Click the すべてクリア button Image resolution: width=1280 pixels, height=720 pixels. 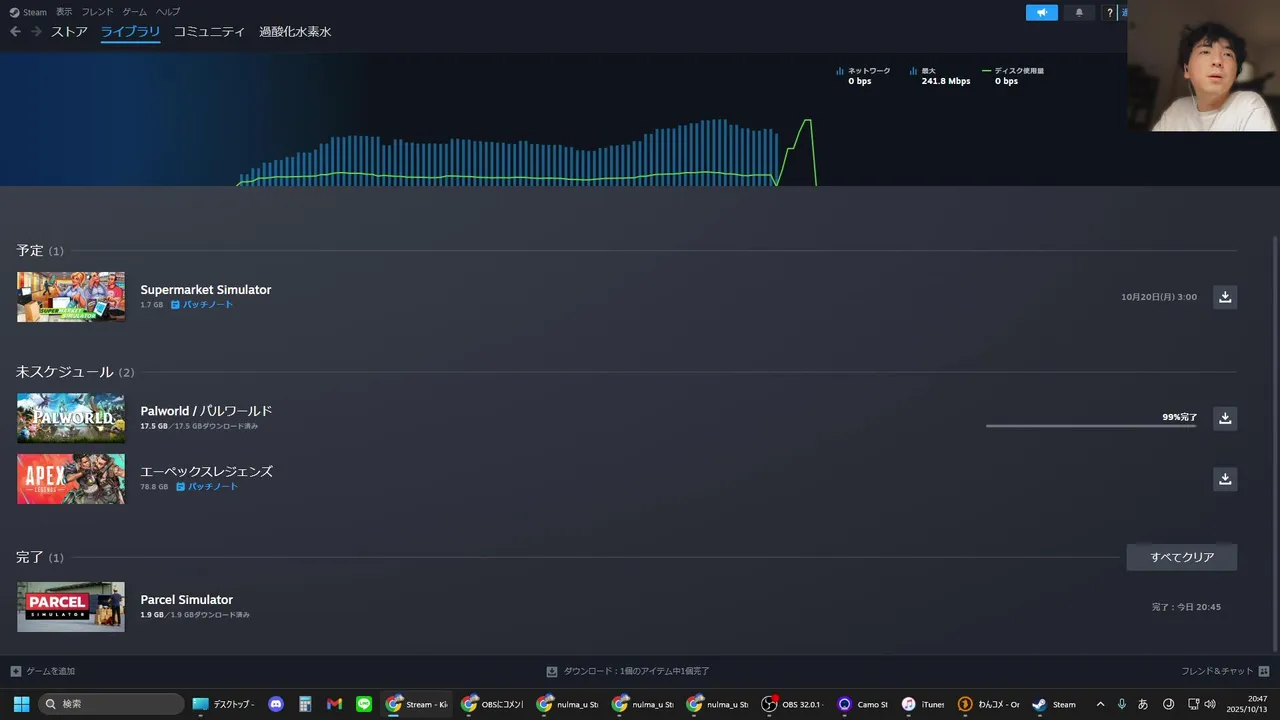click(1182, 557)
